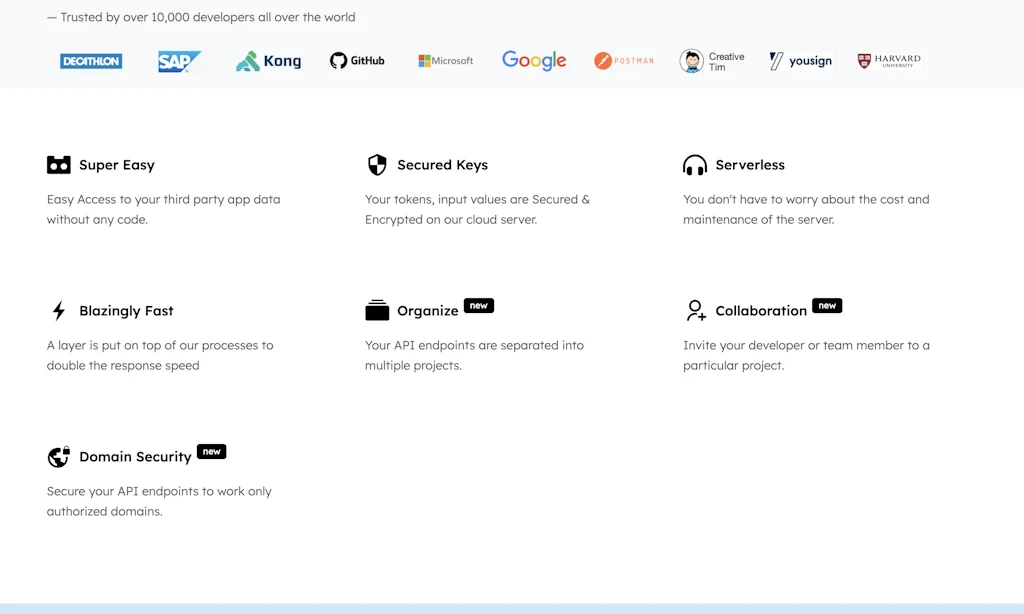Select the Postman logo
1024x614 pixels.
tap(624, 60)
